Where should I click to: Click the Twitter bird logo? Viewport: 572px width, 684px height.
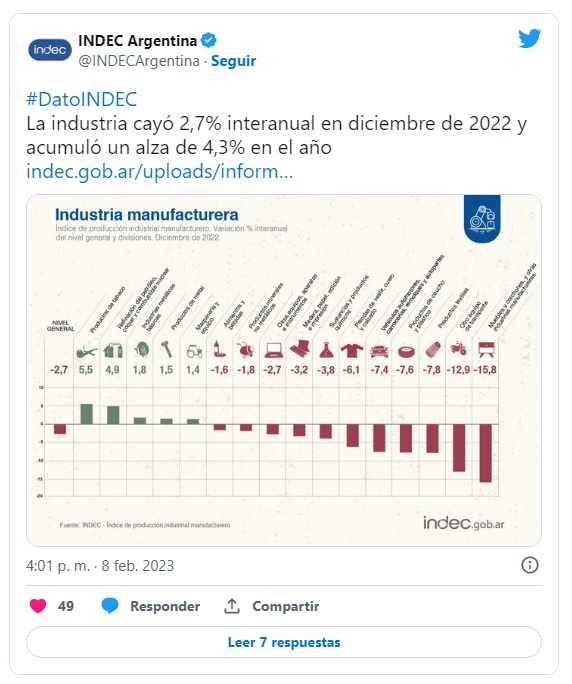click(x=529, y=38)
